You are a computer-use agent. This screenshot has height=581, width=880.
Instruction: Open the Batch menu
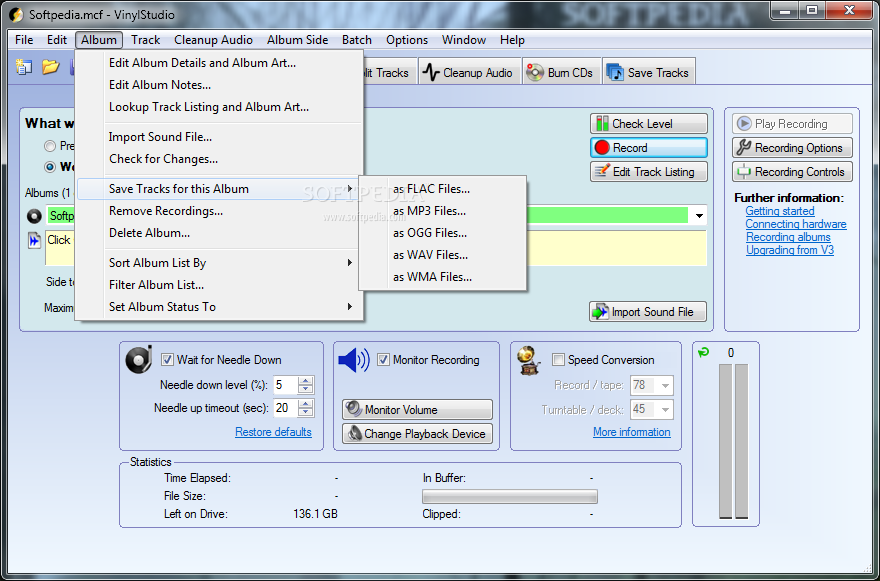(x=357, y=40)
